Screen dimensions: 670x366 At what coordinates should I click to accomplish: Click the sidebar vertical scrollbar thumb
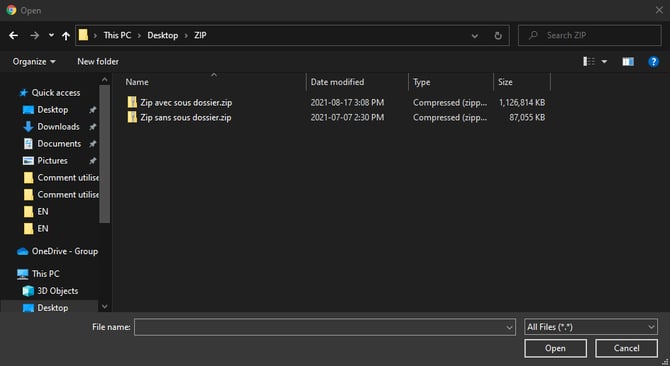[x=105, y=154]
